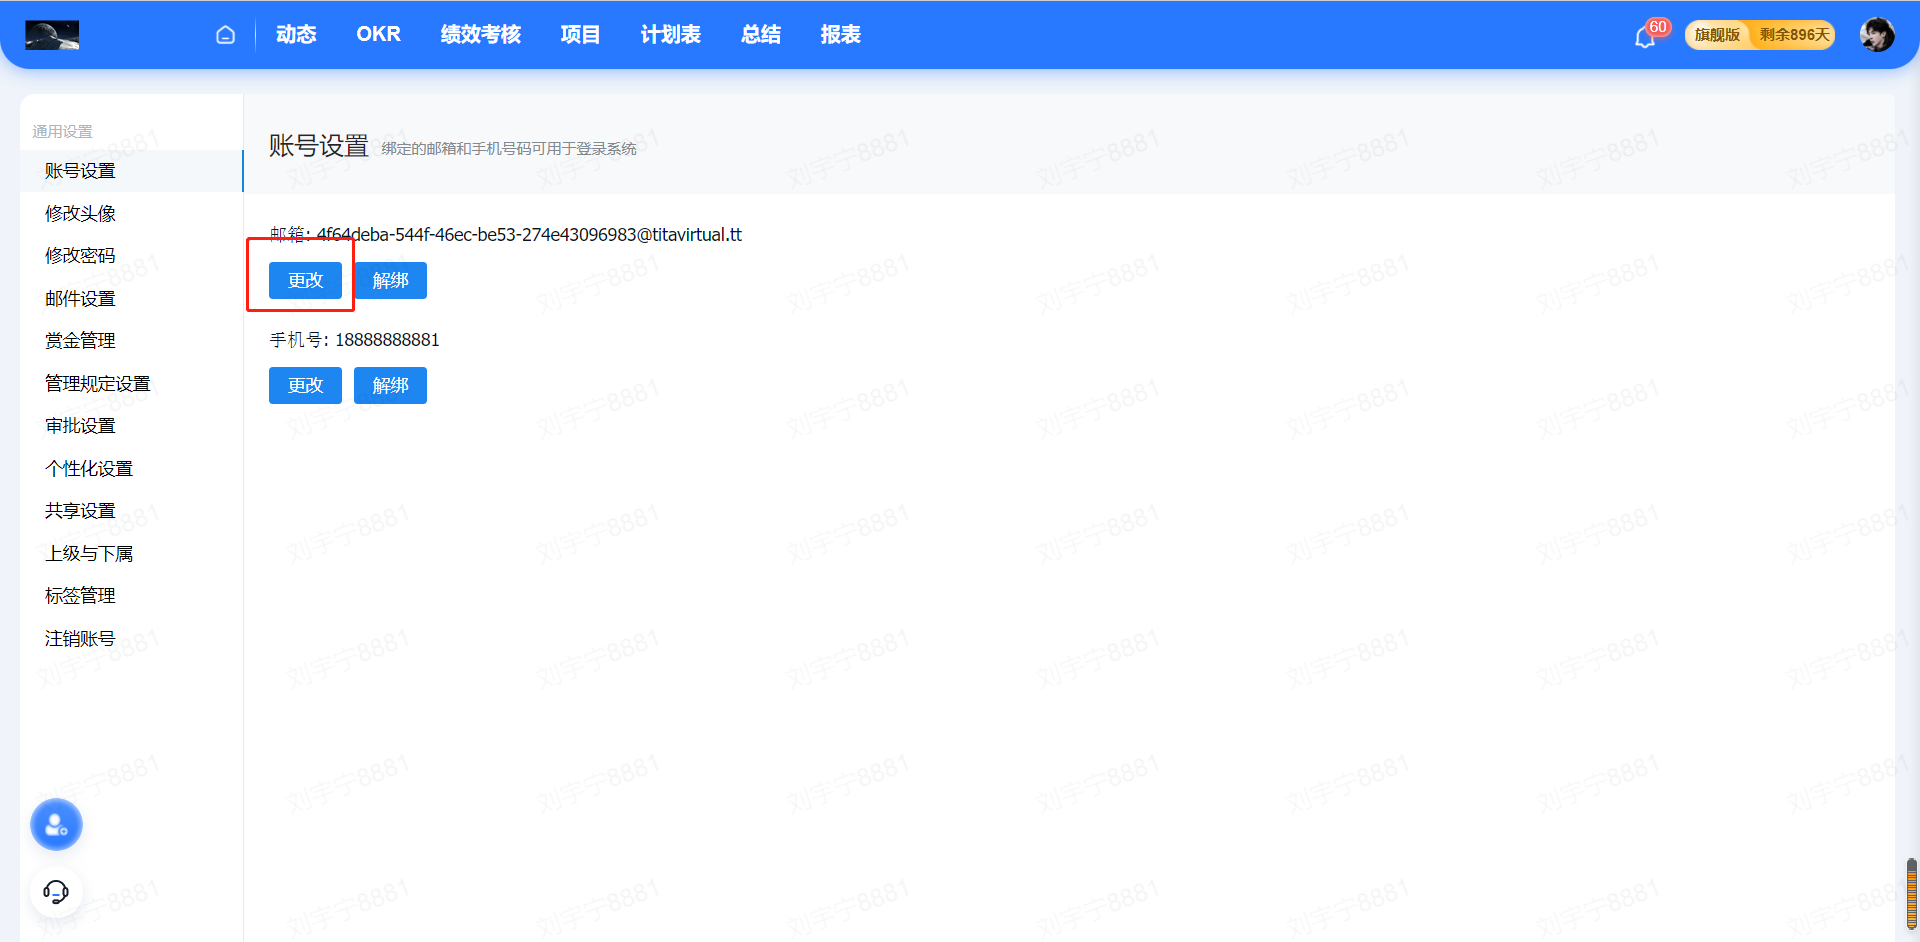Click 解绑 button for email

click(390, 281)
